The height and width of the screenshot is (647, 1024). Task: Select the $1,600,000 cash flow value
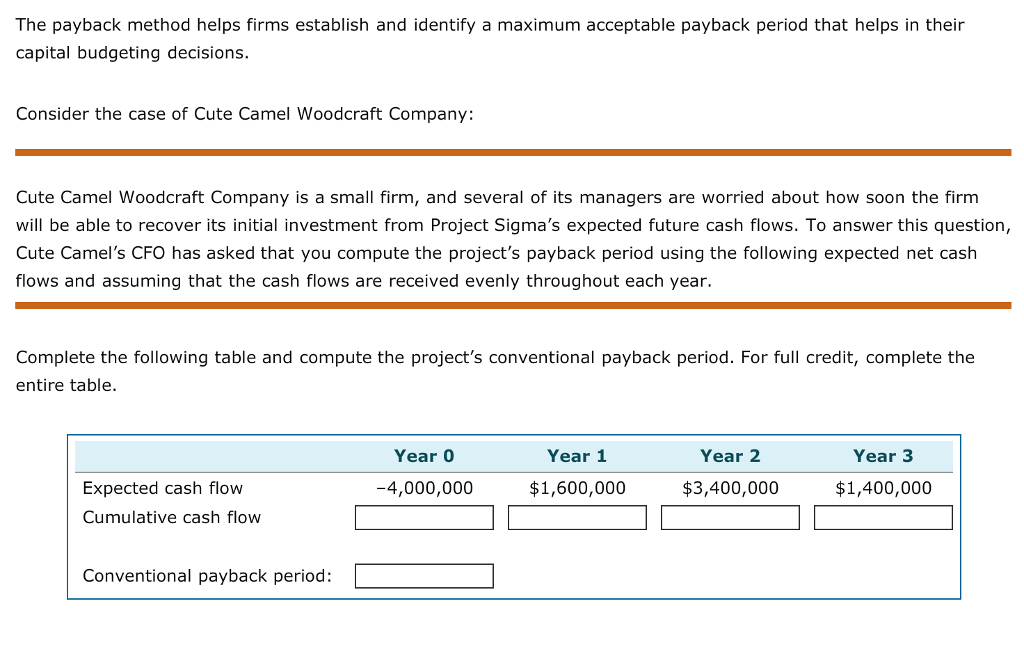coord(577,488)
